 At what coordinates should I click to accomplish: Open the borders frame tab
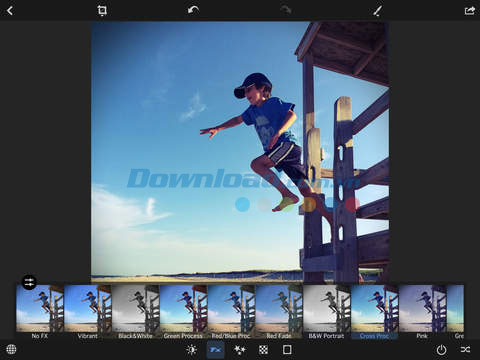click(287, 349)
